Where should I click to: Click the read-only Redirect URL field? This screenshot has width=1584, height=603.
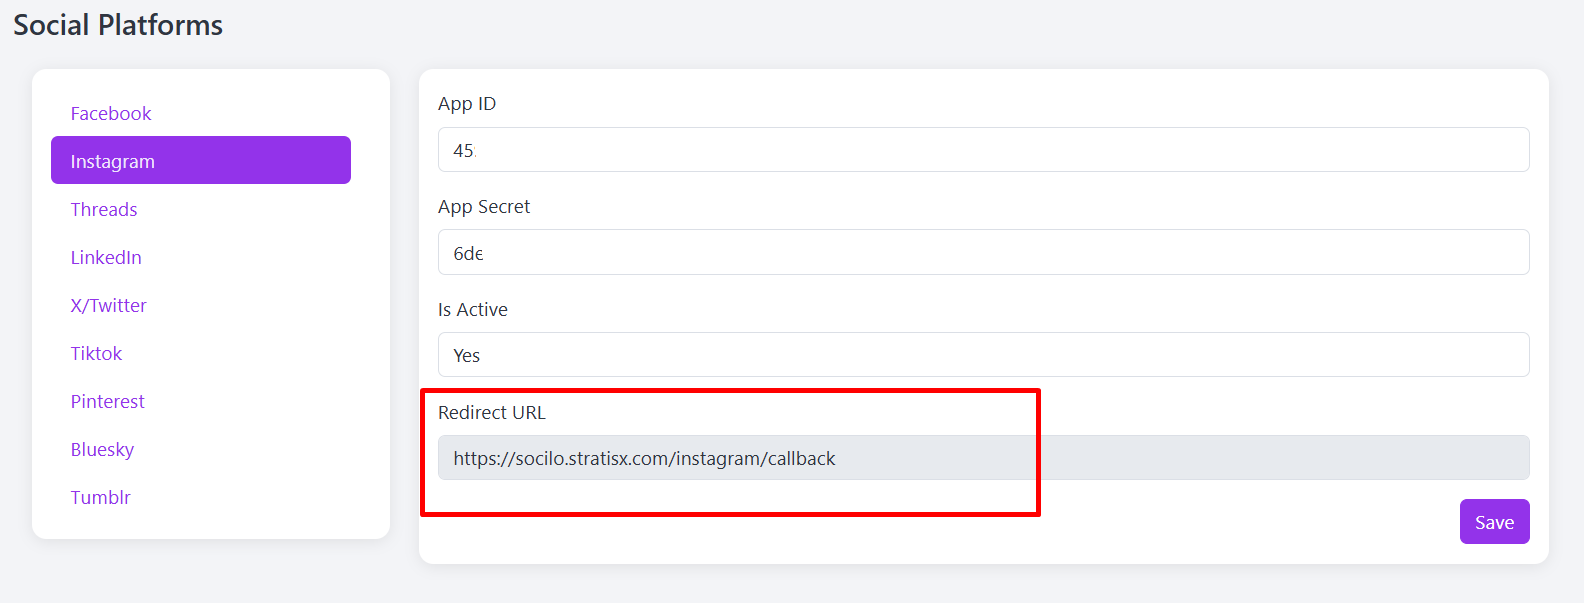pos(983,458)
